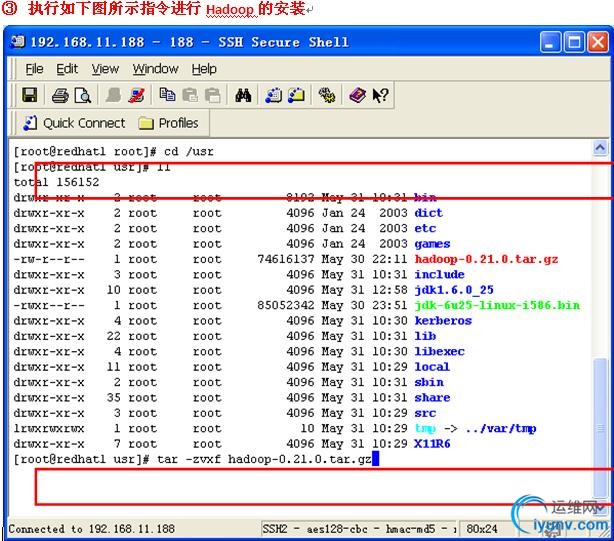Click the hadoop-0.21.0.tar.gz file name

[x=486, y=259]
